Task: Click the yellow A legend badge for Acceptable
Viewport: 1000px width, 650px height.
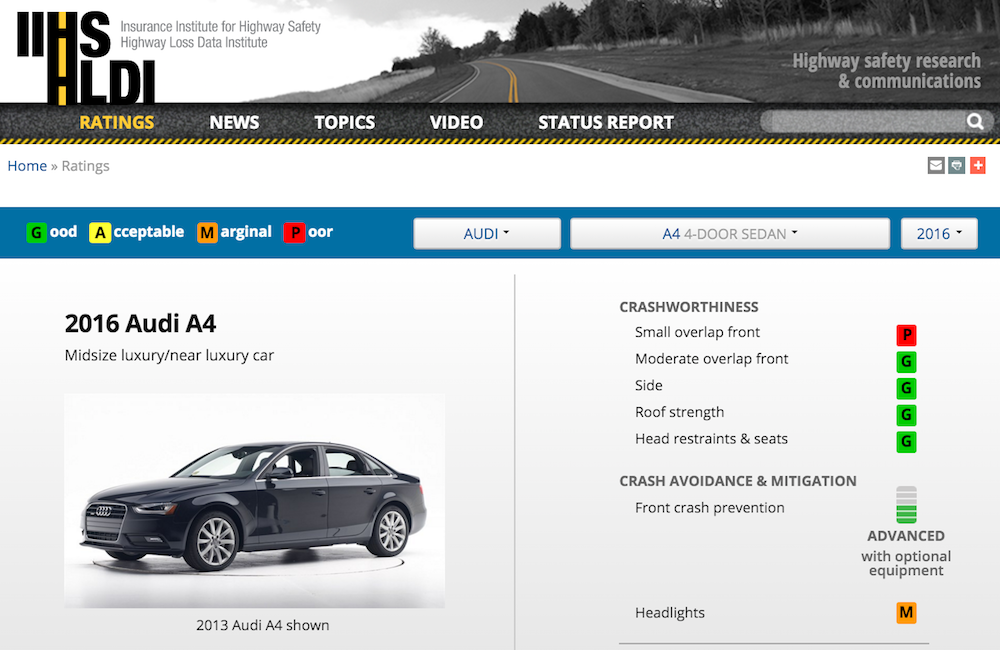Action: point(99,233)
